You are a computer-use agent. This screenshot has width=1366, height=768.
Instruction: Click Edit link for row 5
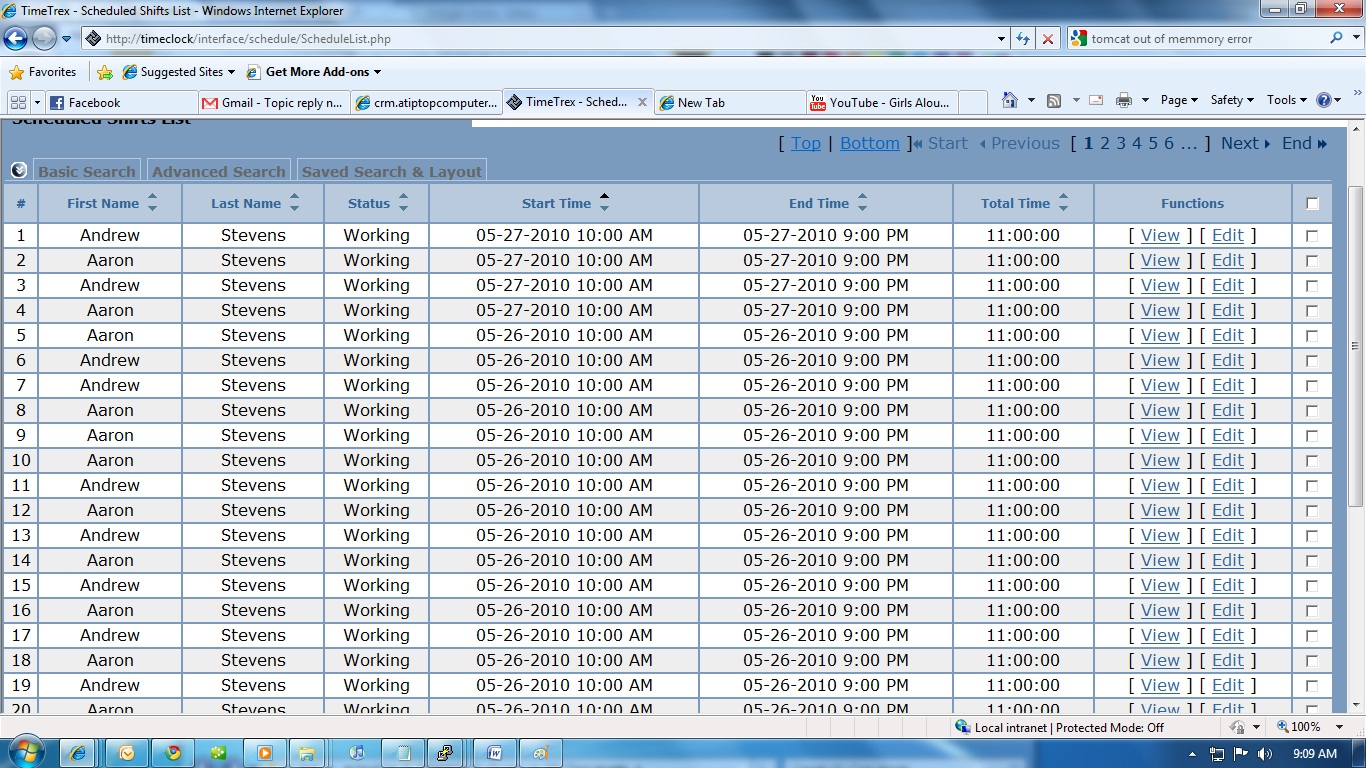(1227, 335)
